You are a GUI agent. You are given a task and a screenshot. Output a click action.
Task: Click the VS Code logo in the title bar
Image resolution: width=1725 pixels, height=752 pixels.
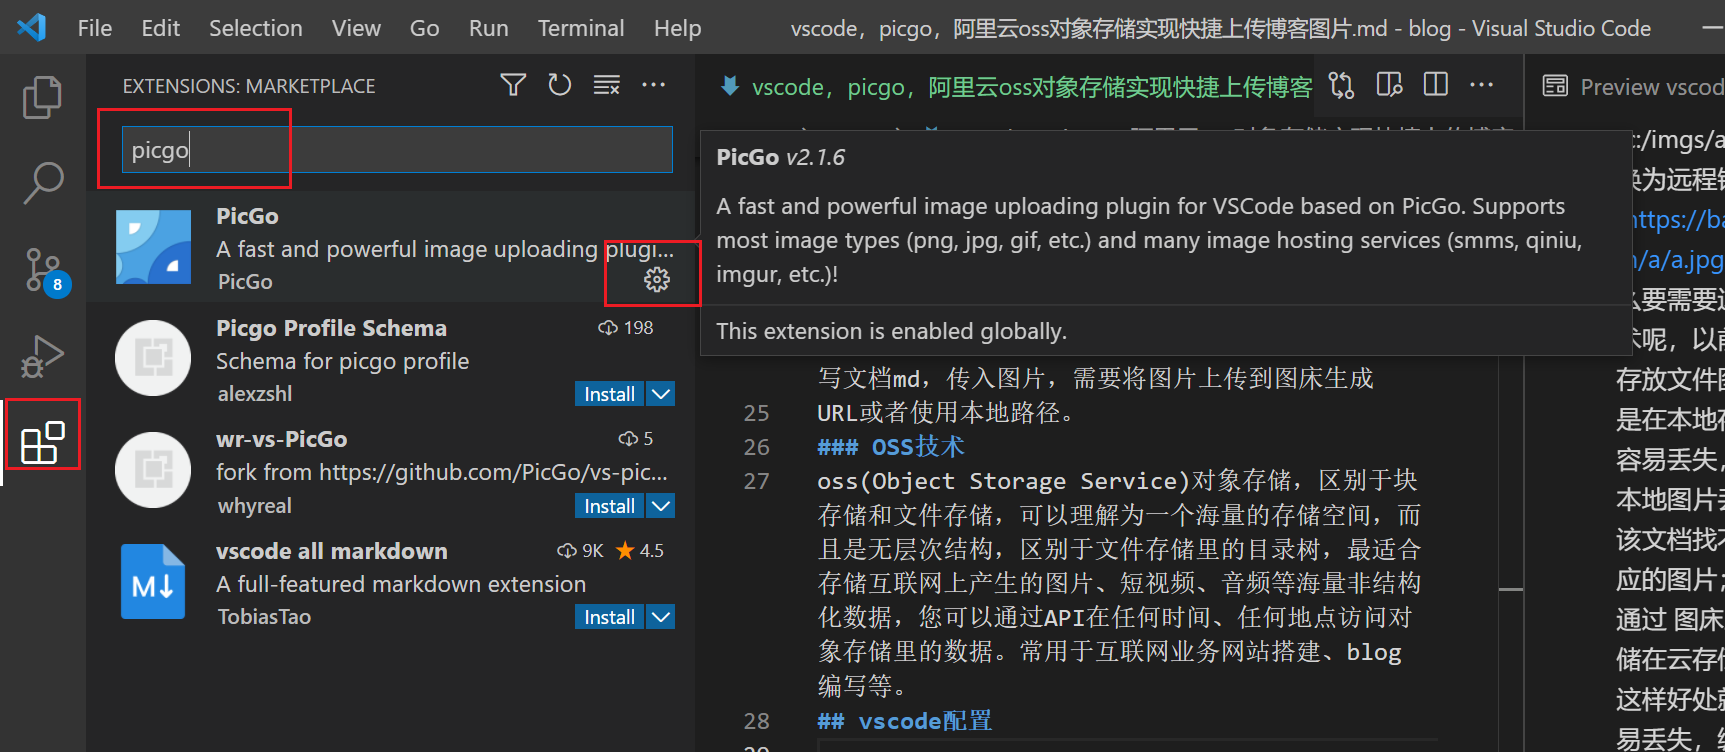click(x=31, y=27)
